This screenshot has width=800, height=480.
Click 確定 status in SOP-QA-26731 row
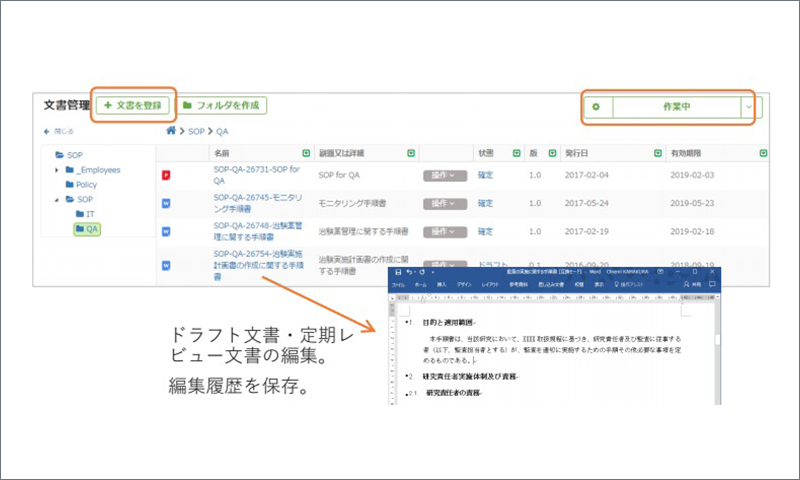coord(485,175)
